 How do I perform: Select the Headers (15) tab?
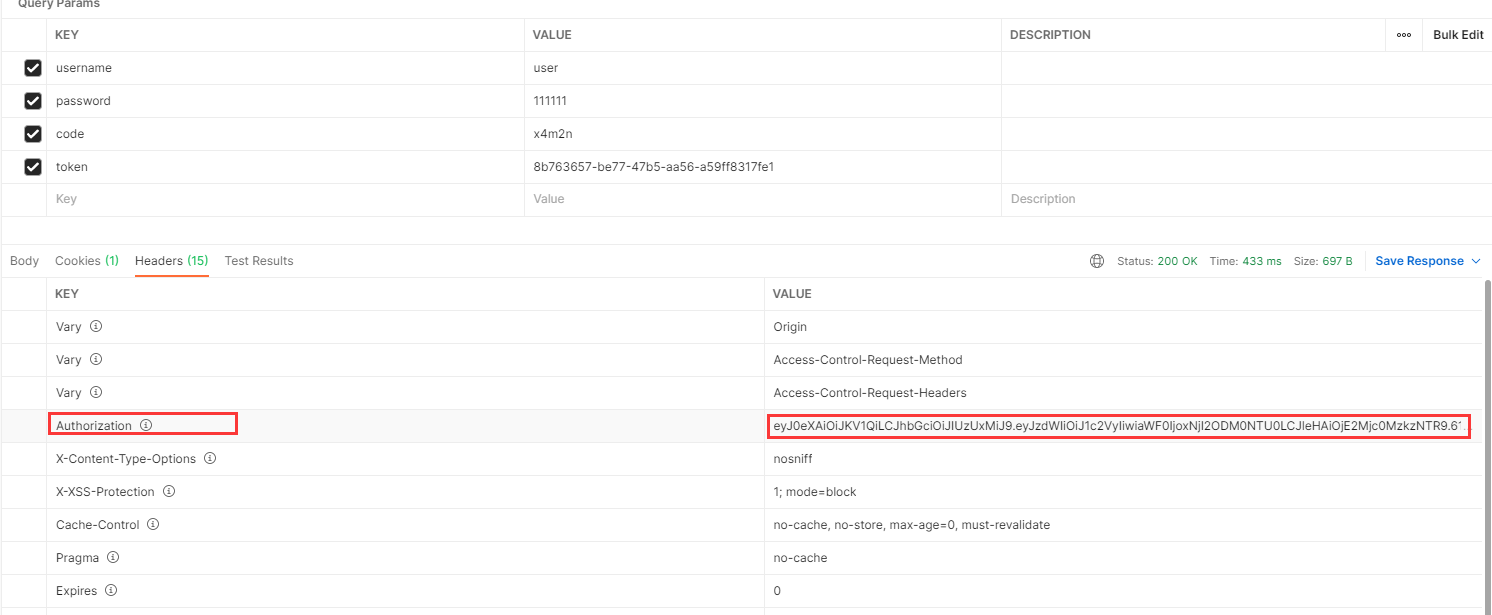tap(171, 261)
